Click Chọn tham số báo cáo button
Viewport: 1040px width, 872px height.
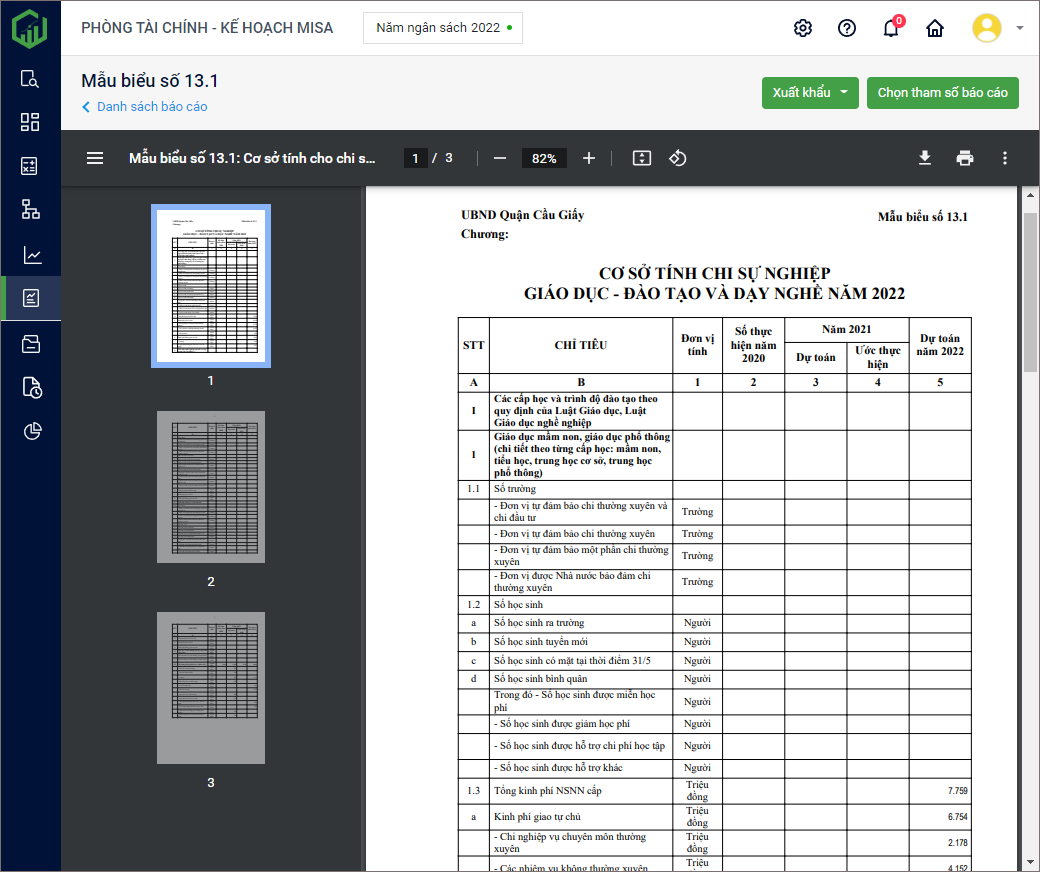pos(942,93)
